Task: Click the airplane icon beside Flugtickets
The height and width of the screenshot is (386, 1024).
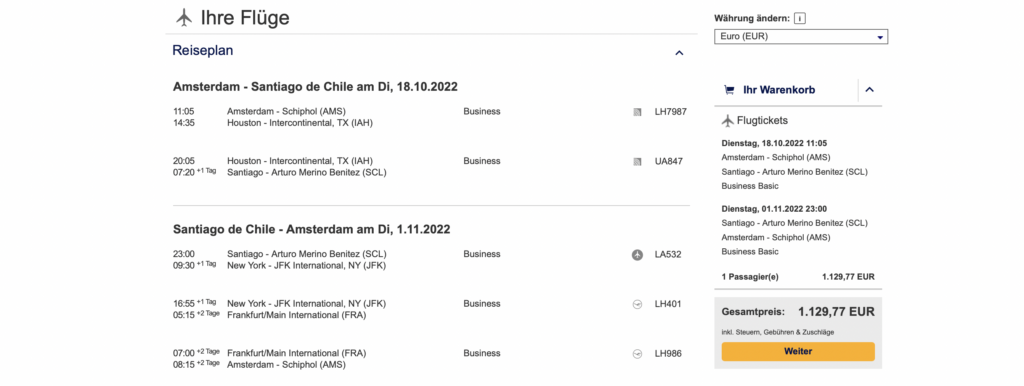Action: [x=728, y=120]
